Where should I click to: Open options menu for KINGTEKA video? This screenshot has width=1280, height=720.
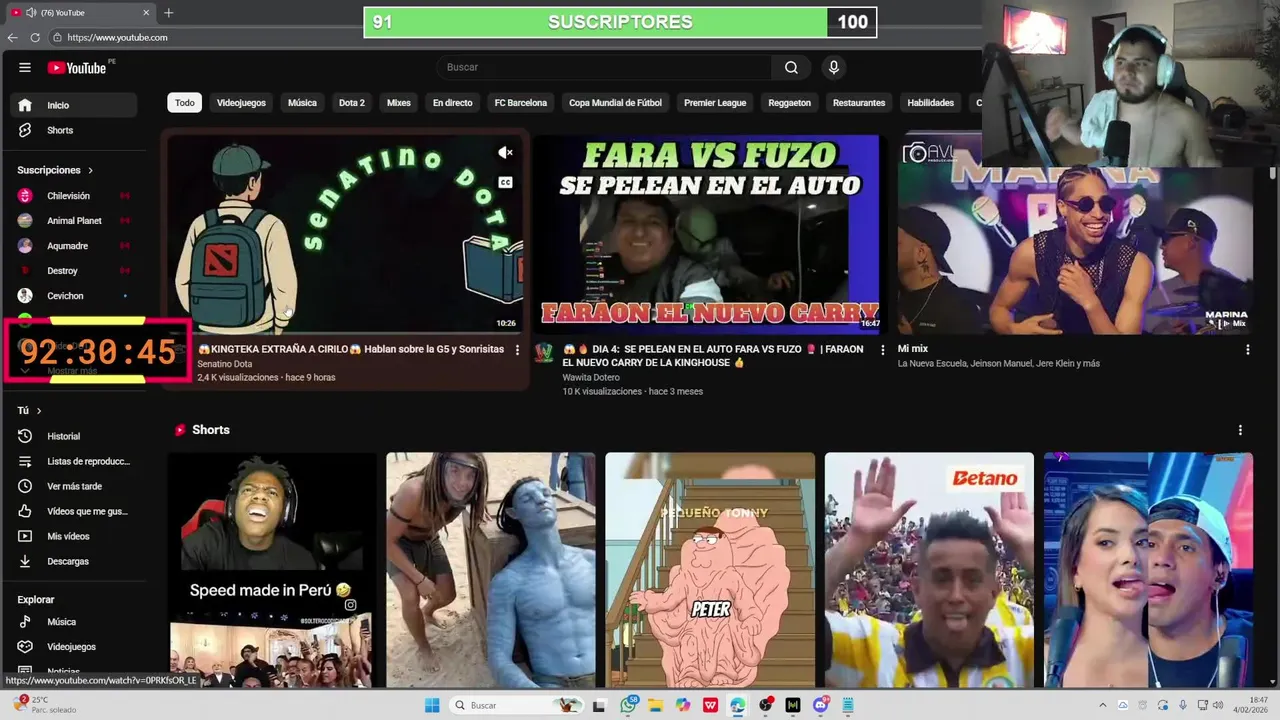pos(517,350)
